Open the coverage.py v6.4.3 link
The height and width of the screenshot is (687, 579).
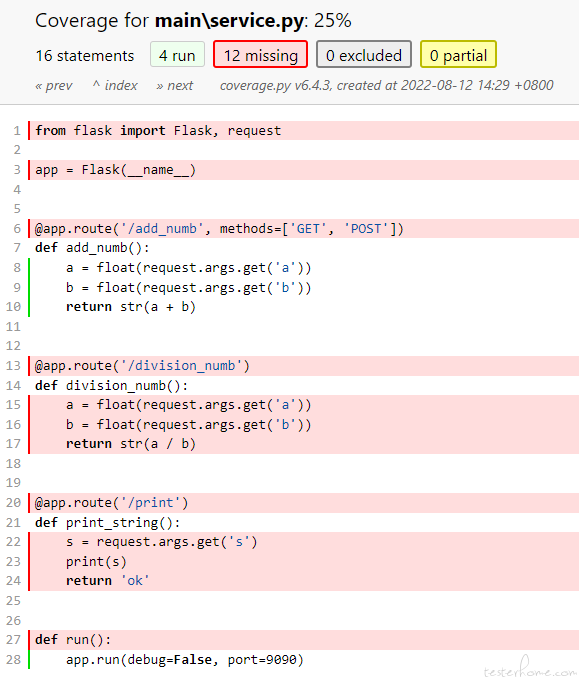pyautogui.click(x=275, y=85)
